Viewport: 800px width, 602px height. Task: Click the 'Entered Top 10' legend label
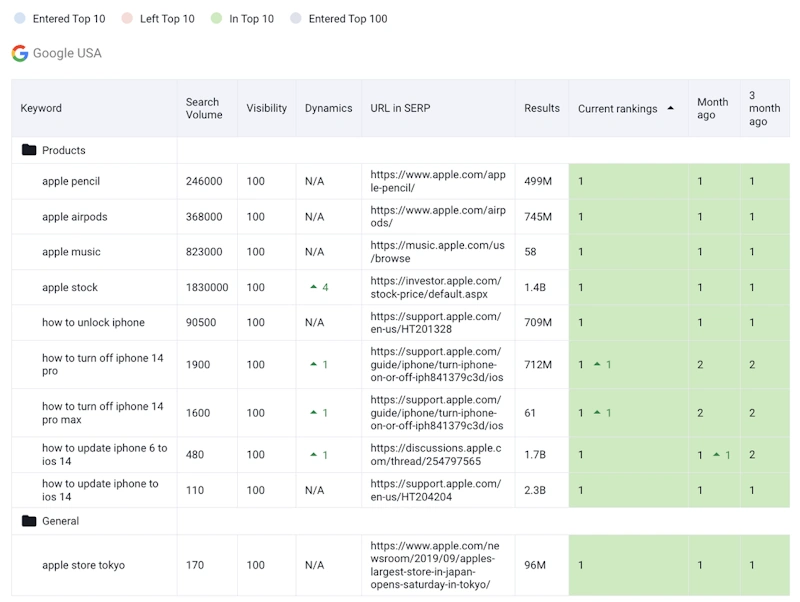69,19
